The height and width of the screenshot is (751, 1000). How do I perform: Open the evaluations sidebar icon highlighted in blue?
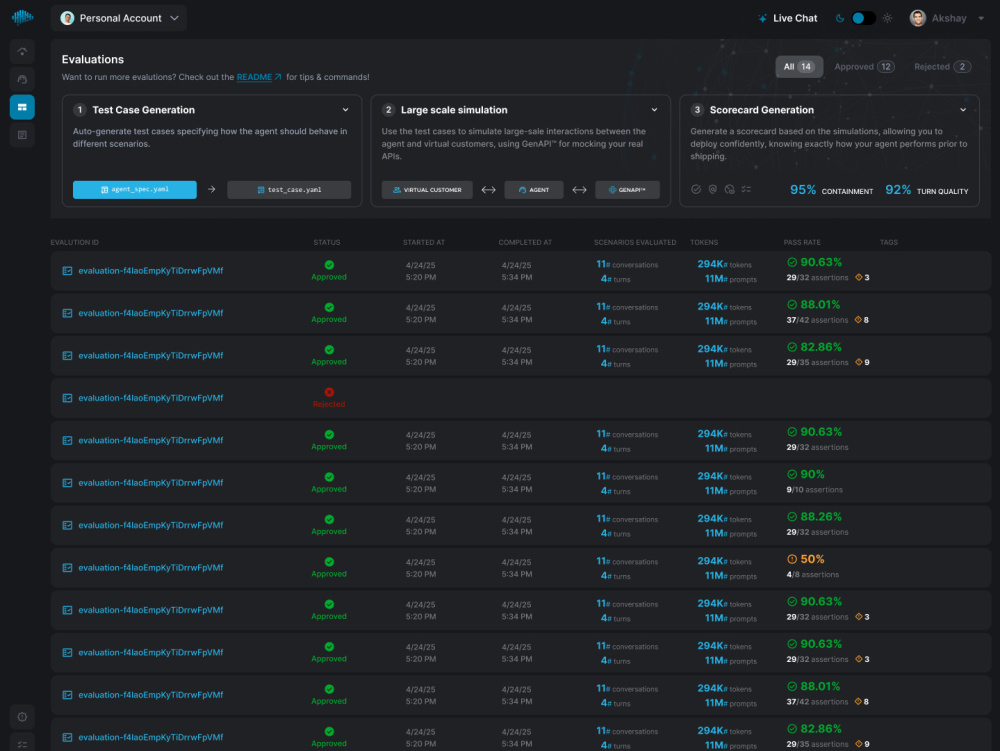[22, 107]
